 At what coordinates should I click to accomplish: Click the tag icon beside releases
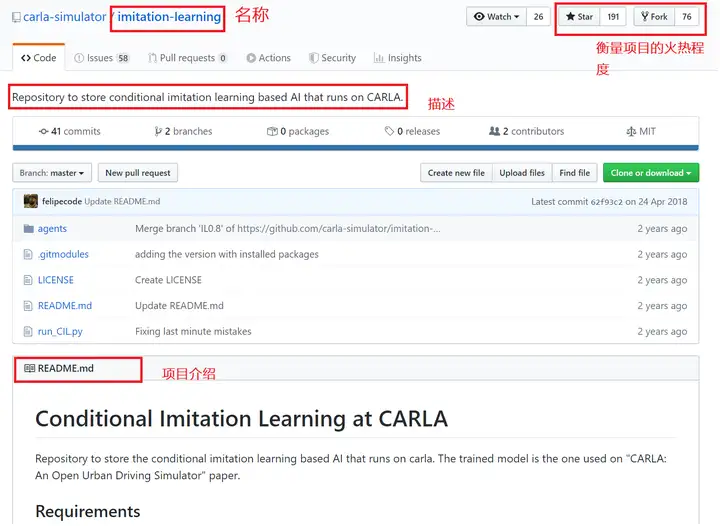point(389,131)
